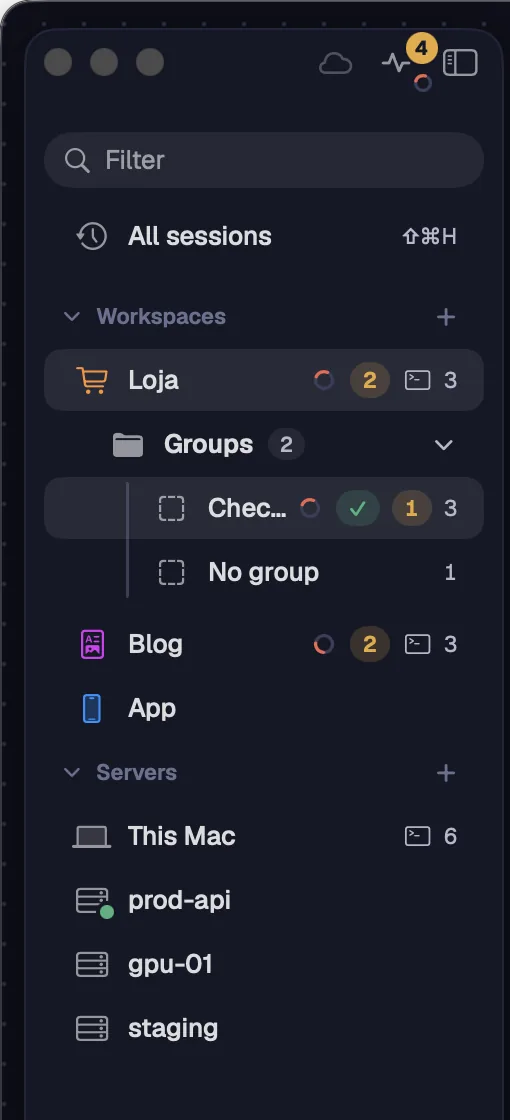Click the orange badge 1 on Chec…
Image resolution: width=510 pixels, height=1120 pixels.
pos(411,509)
